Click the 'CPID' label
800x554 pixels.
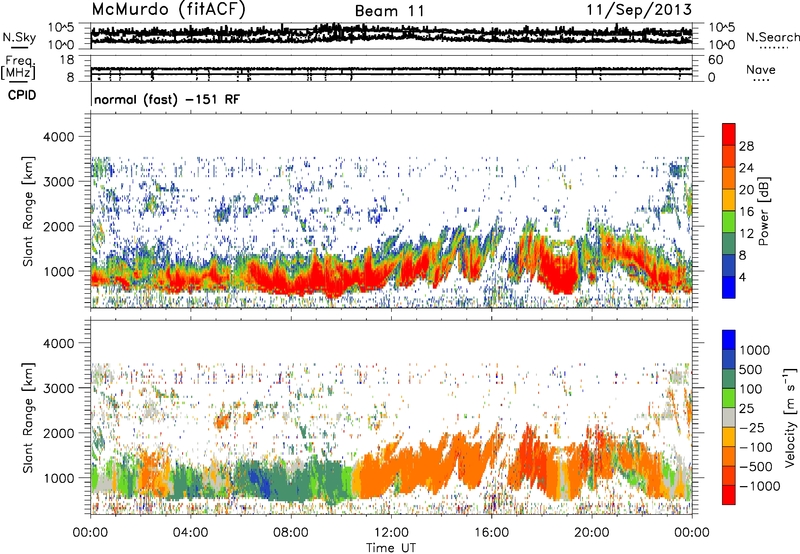tap(21, 95)
